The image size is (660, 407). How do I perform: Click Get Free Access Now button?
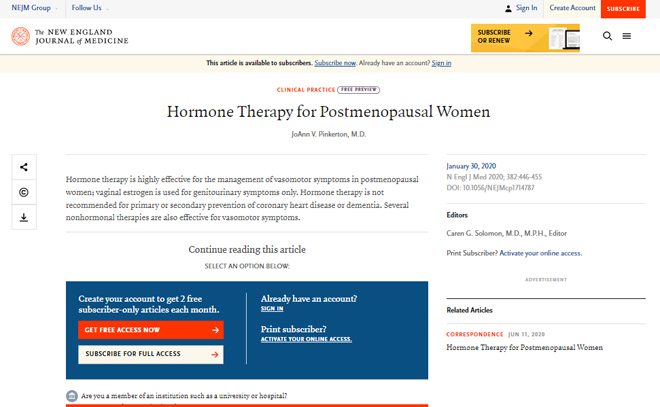click(x=151, y=330)
